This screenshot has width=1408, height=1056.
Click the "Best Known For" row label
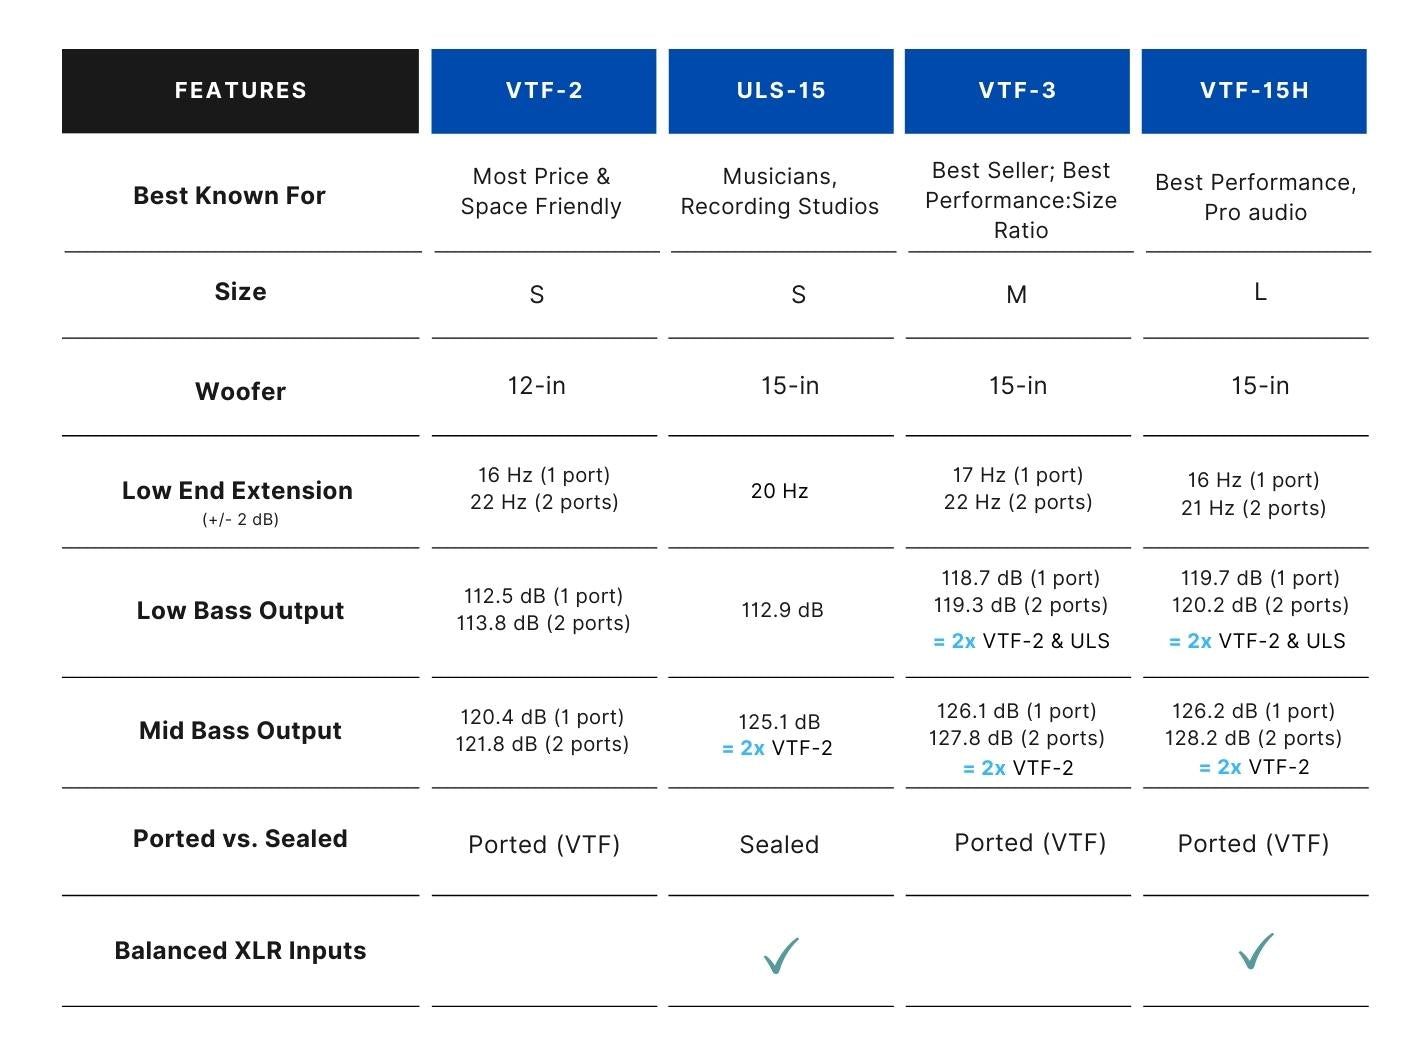click(229, 195)
